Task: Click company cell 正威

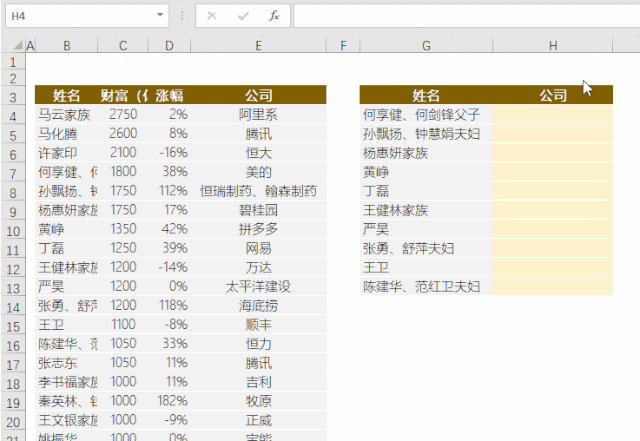Action: [x=258, y=420]
